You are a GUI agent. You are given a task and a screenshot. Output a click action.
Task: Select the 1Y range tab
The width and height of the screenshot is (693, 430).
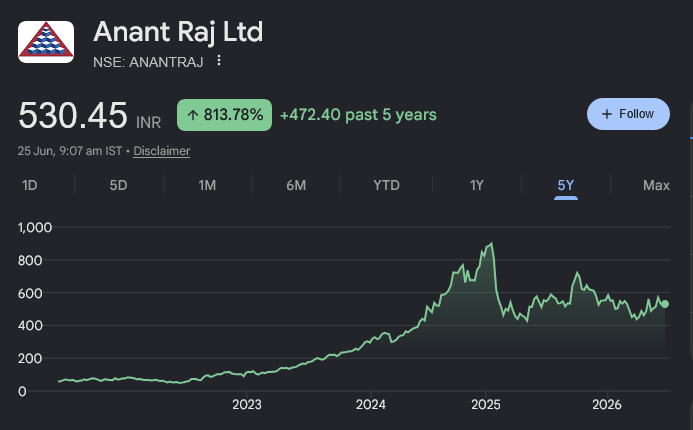(x=477, y=185)
